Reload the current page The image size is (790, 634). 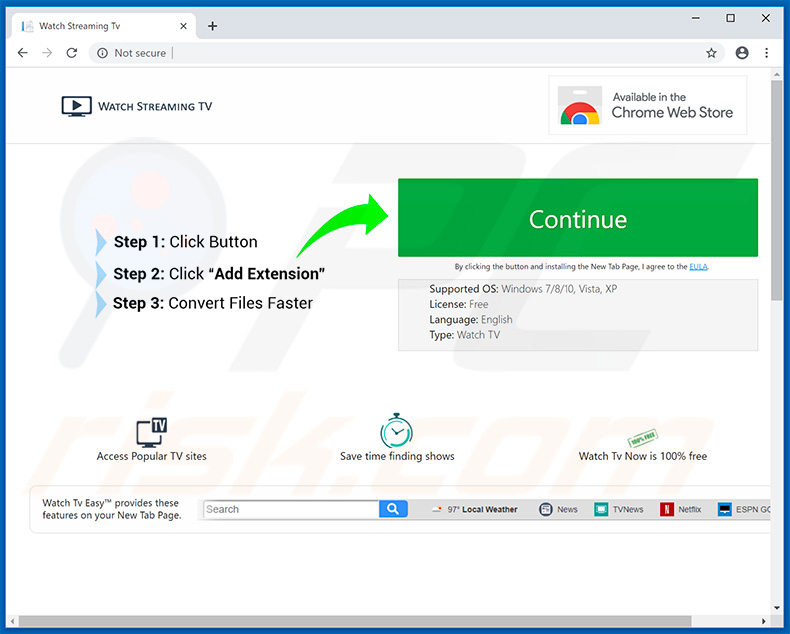click(x=72, y=53)
